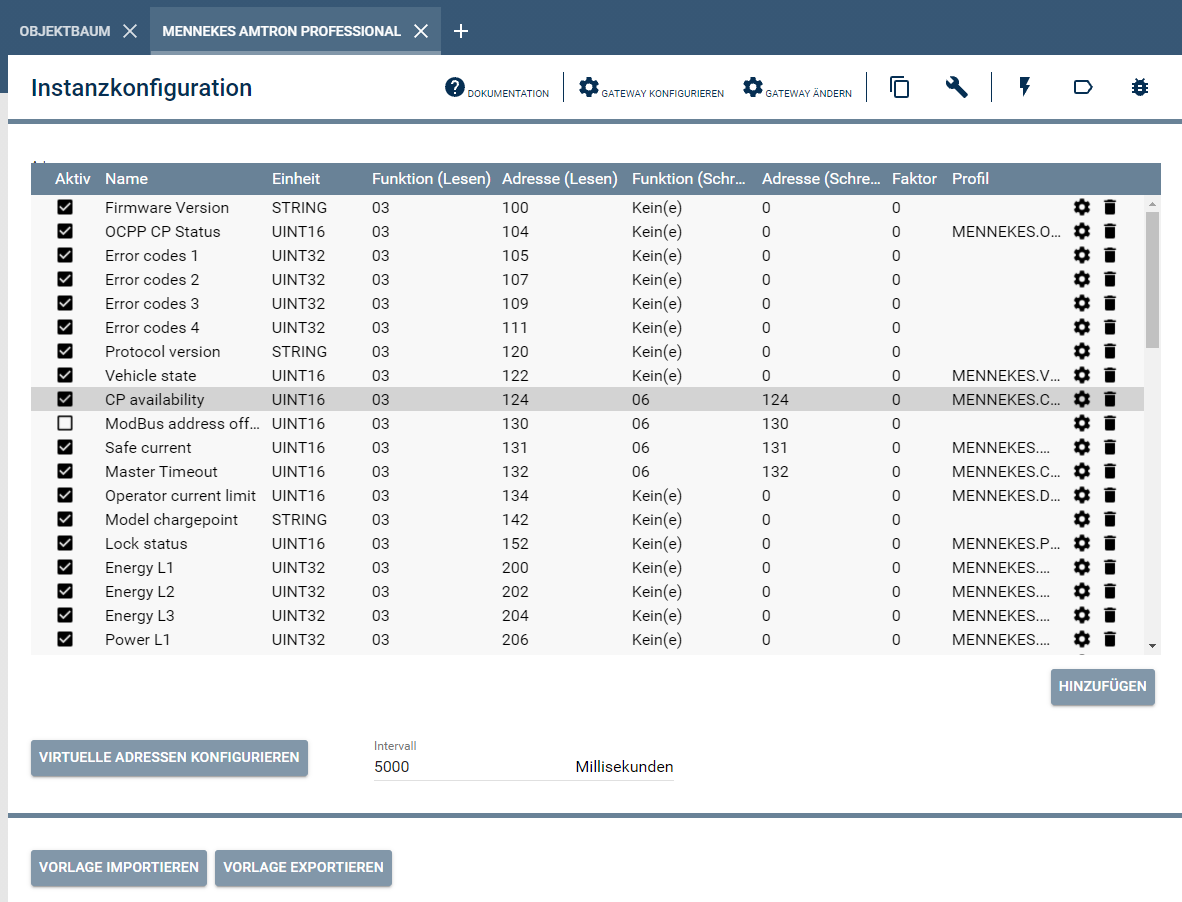
Task: Click the Hinzufügen button
Action: (1102, 687)
